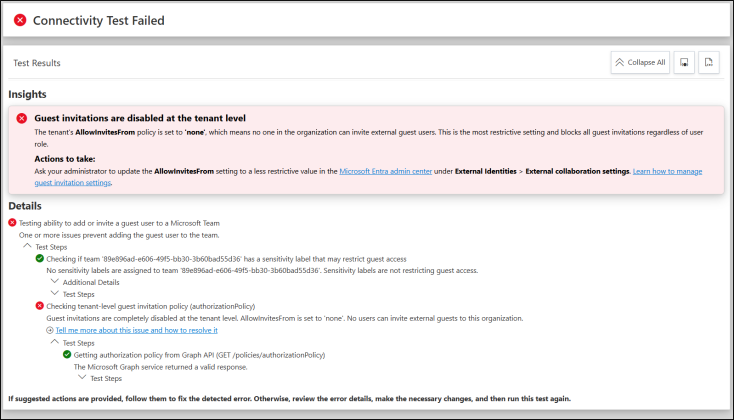Open Tell me more about this issue link

pos(137,330)
